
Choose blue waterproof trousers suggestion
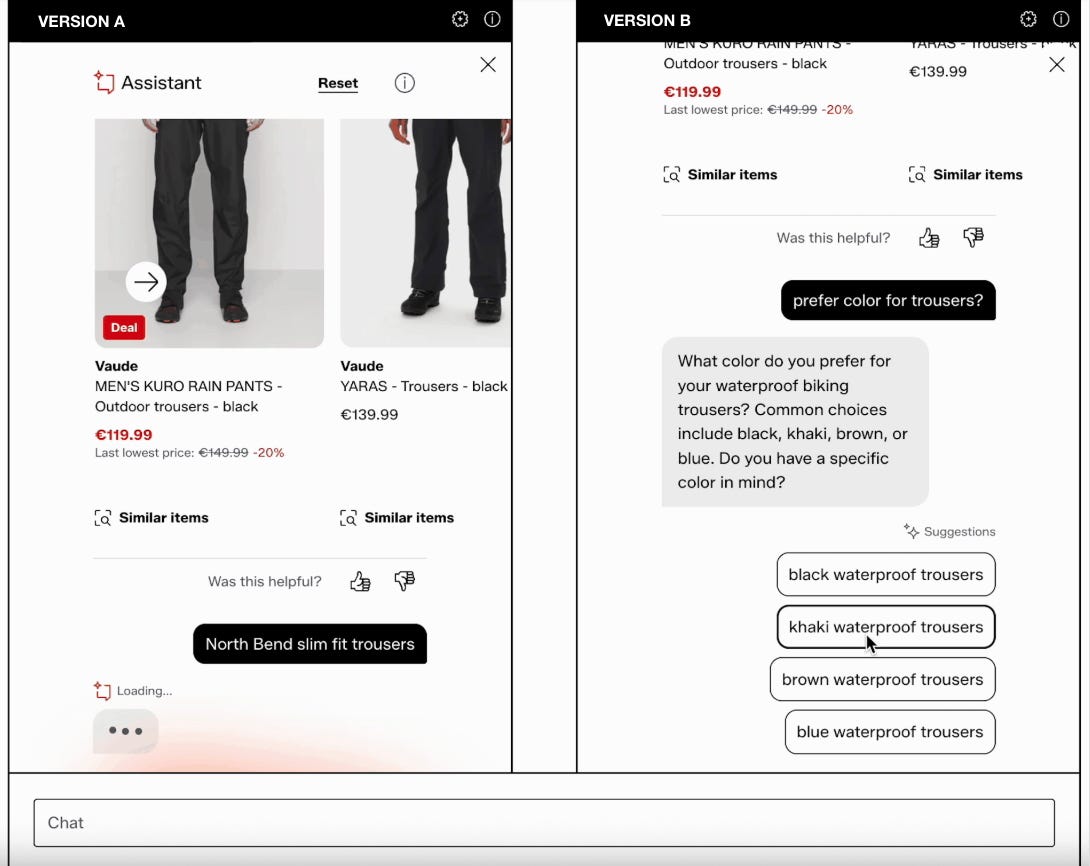tap(890, 732)
